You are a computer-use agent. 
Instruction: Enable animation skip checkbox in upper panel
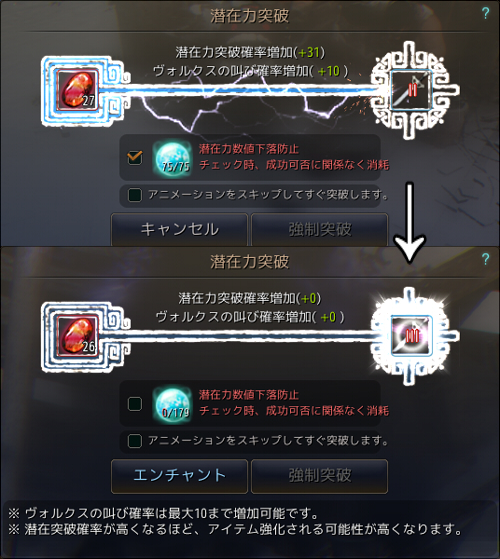pyautogui.click(x=135, y=195)
